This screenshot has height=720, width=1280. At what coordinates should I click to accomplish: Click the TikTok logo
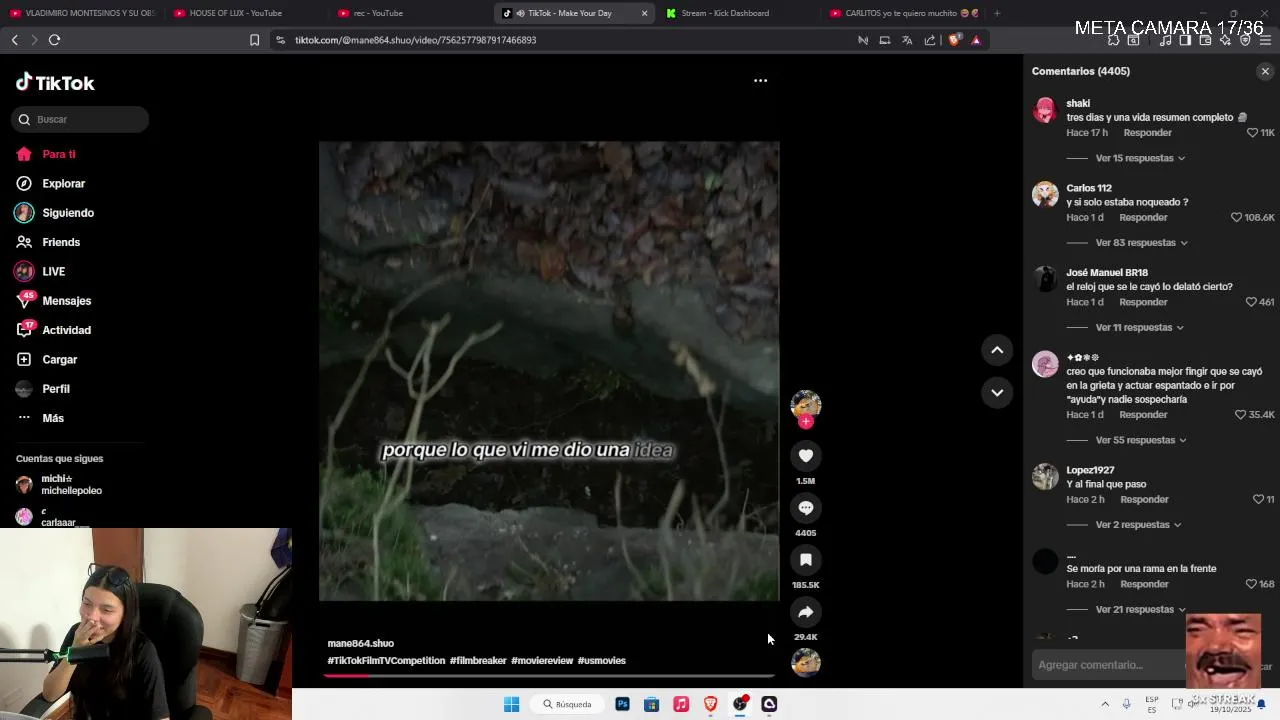tap(55, 83)
